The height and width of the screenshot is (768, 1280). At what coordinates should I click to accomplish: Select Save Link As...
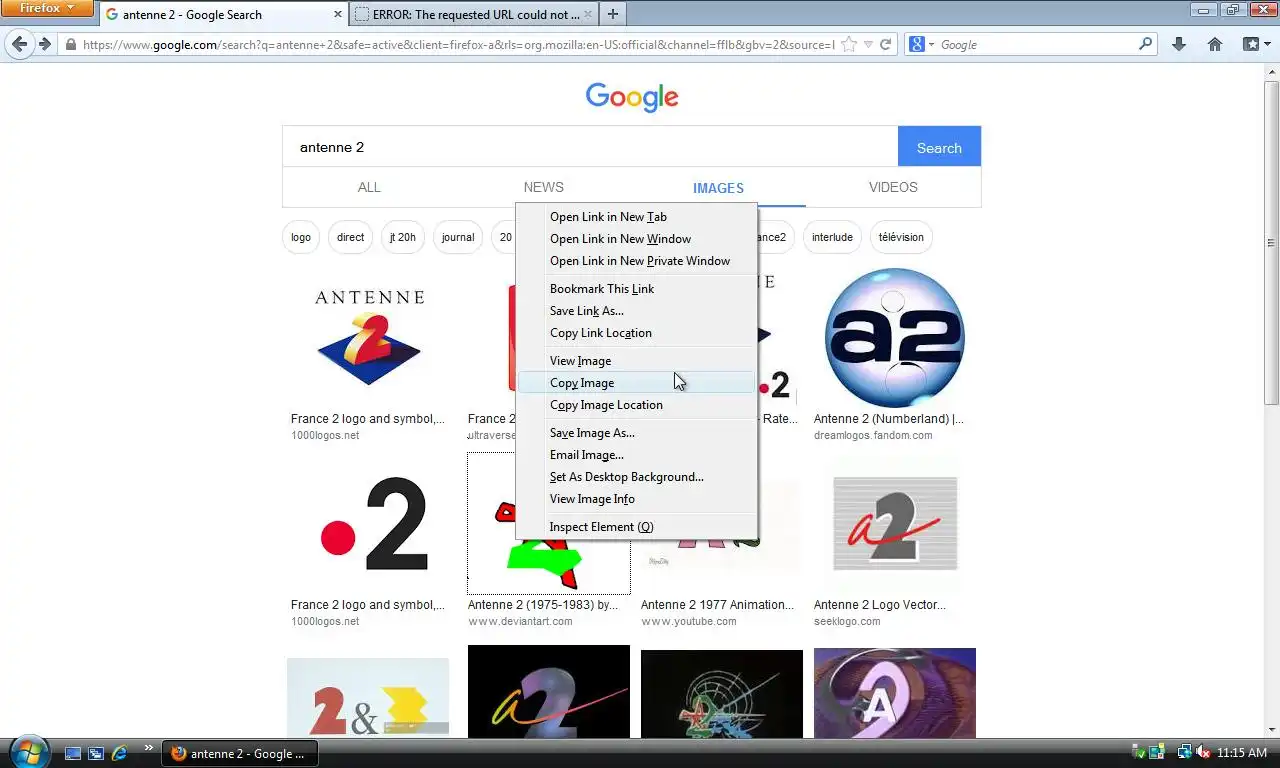(636, 311)
